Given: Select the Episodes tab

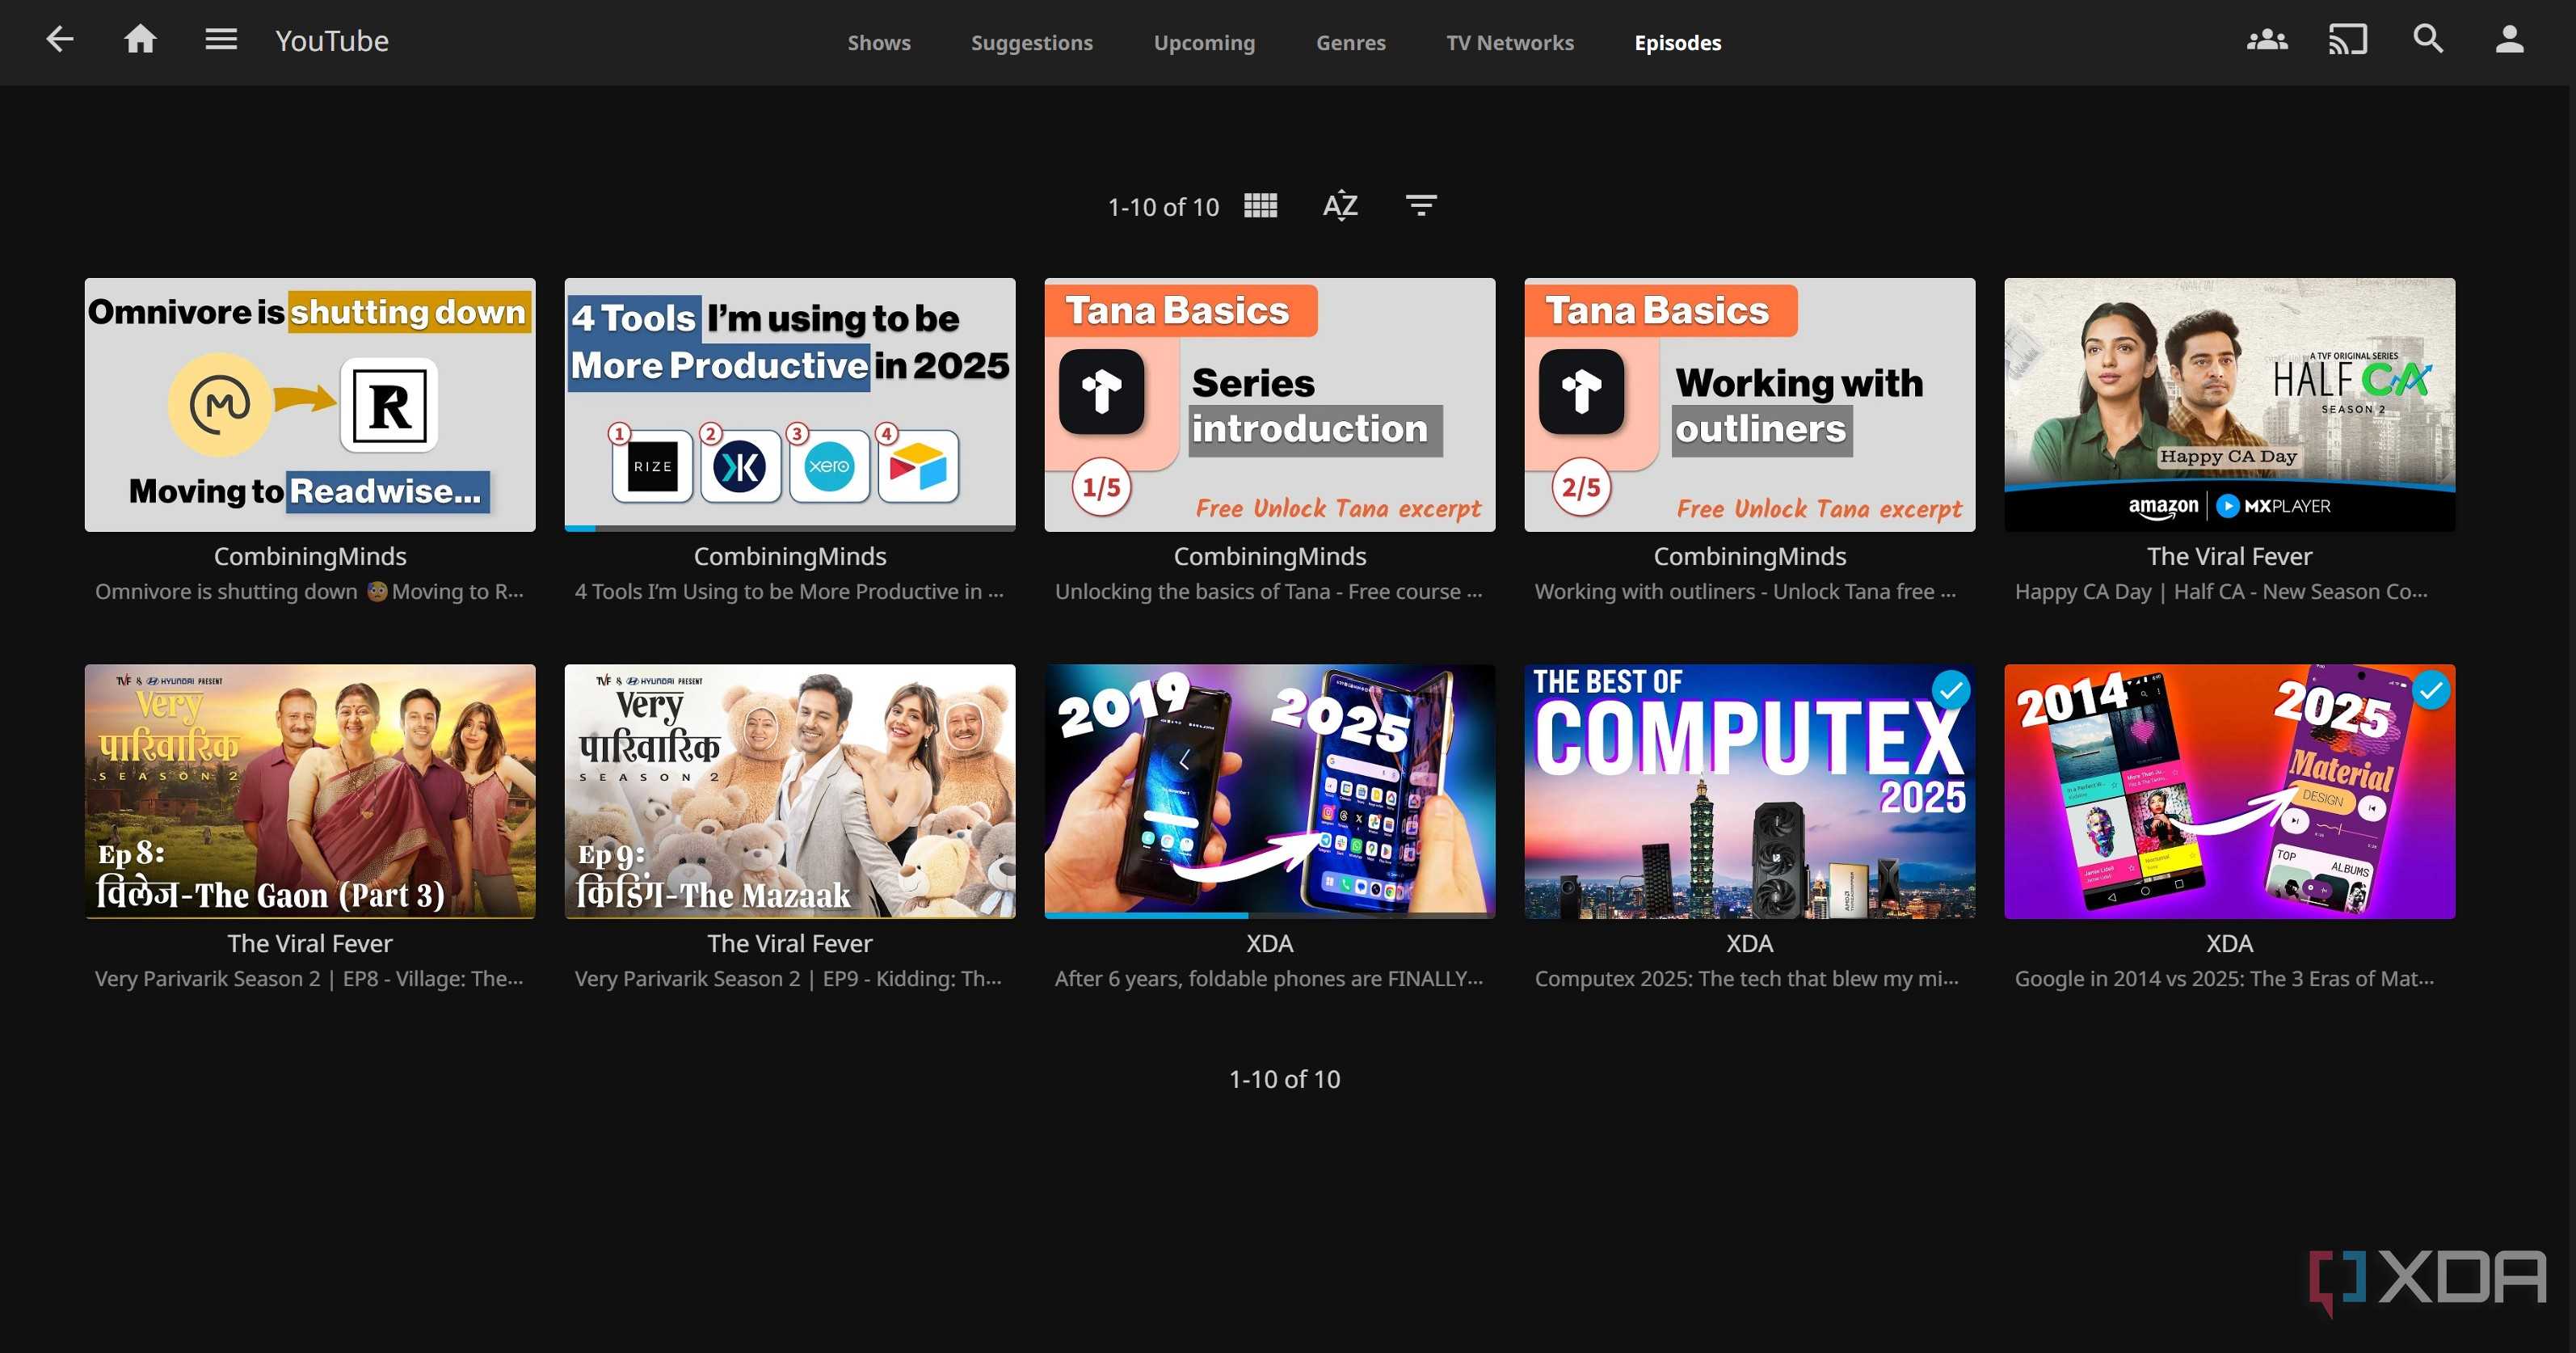Looking at the screenshot, I should coord(1678,43).
